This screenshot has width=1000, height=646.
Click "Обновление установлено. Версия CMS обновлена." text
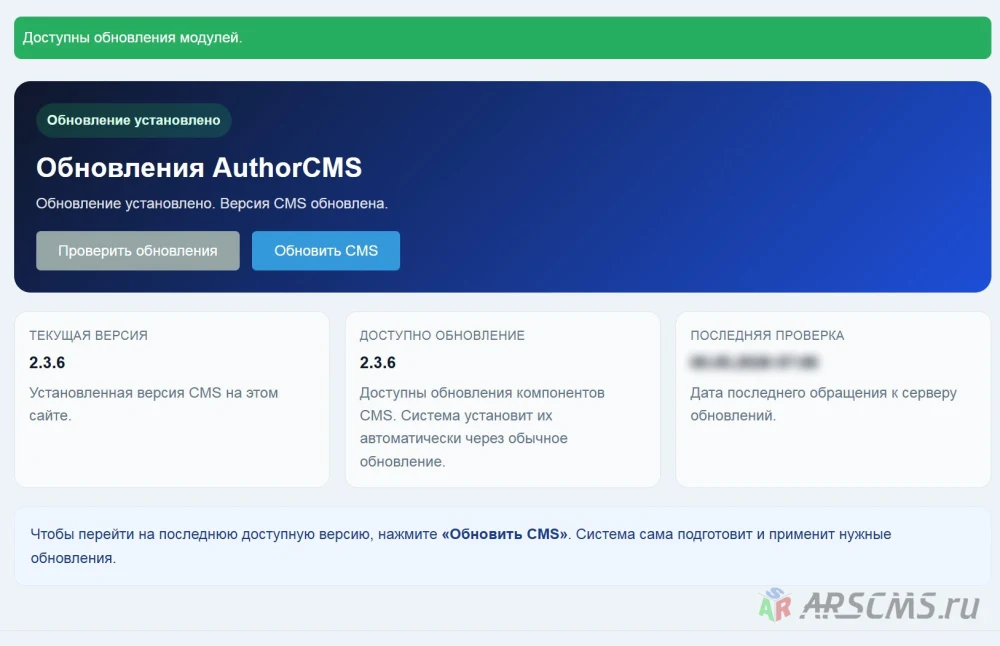[x=212, y=203]
